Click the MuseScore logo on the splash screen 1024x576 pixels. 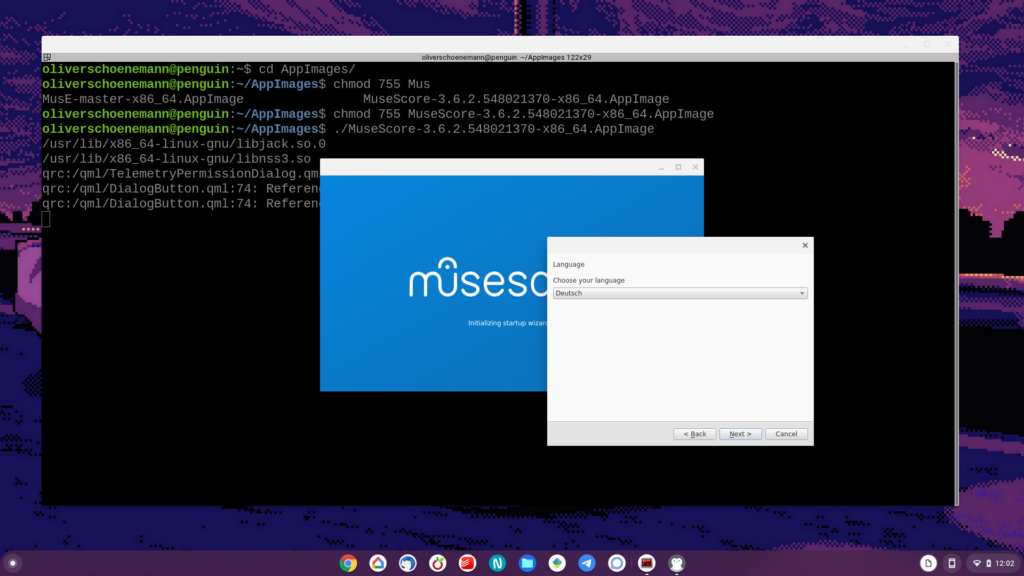coord(478,278)
